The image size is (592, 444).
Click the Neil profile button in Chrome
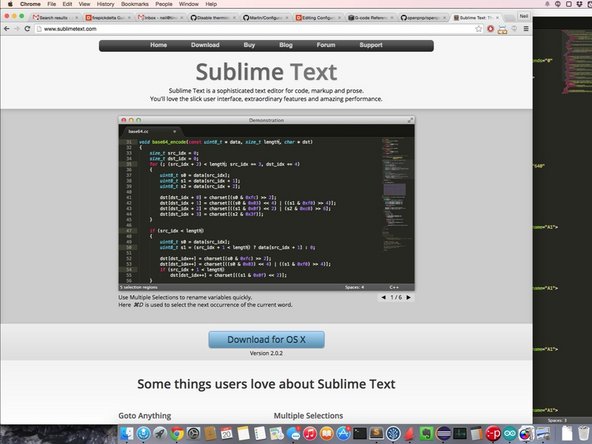(524, 16)
